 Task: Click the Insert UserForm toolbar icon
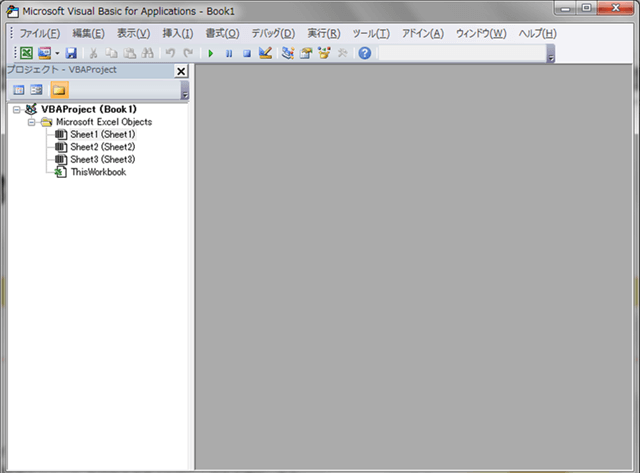coord(44,53)
